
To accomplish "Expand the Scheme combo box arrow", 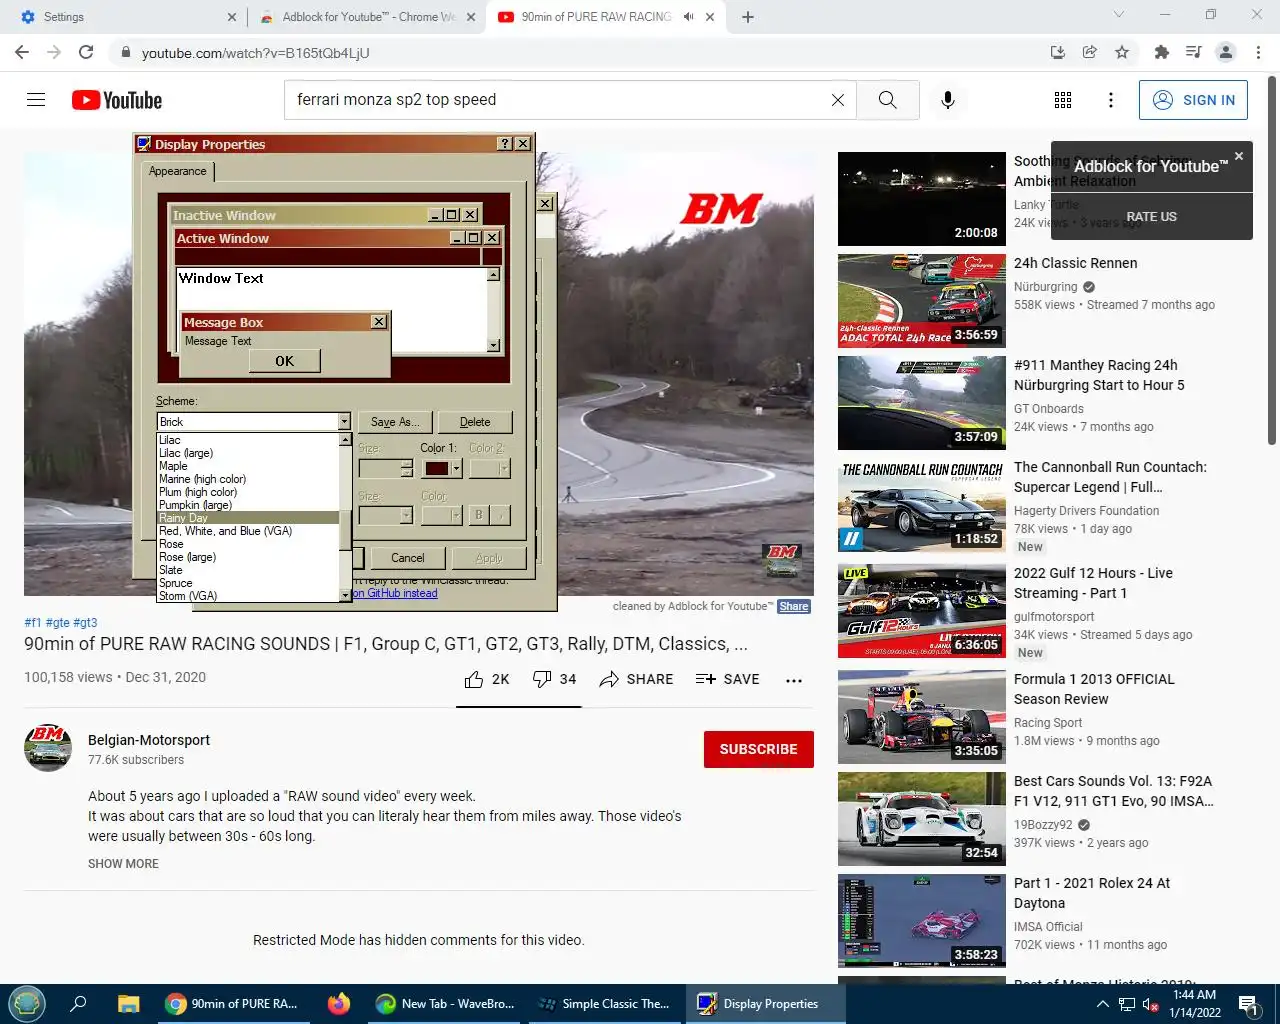I will point(344,422).
